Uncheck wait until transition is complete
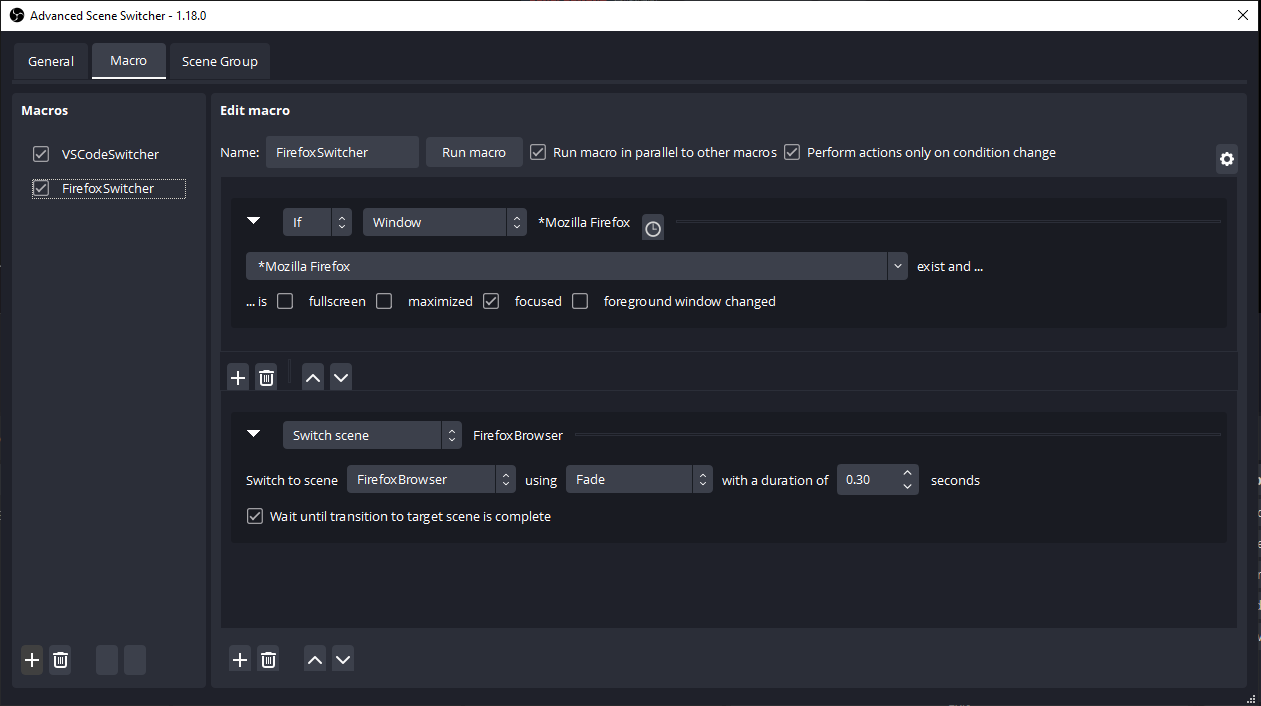Screen dimensions: 1261x706 (255, 516)
